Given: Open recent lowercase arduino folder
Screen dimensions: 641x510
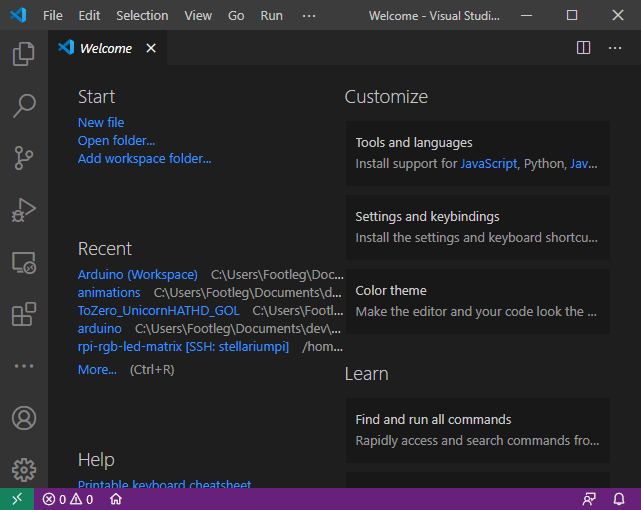Looking at the screenshot, I should 99,329.
